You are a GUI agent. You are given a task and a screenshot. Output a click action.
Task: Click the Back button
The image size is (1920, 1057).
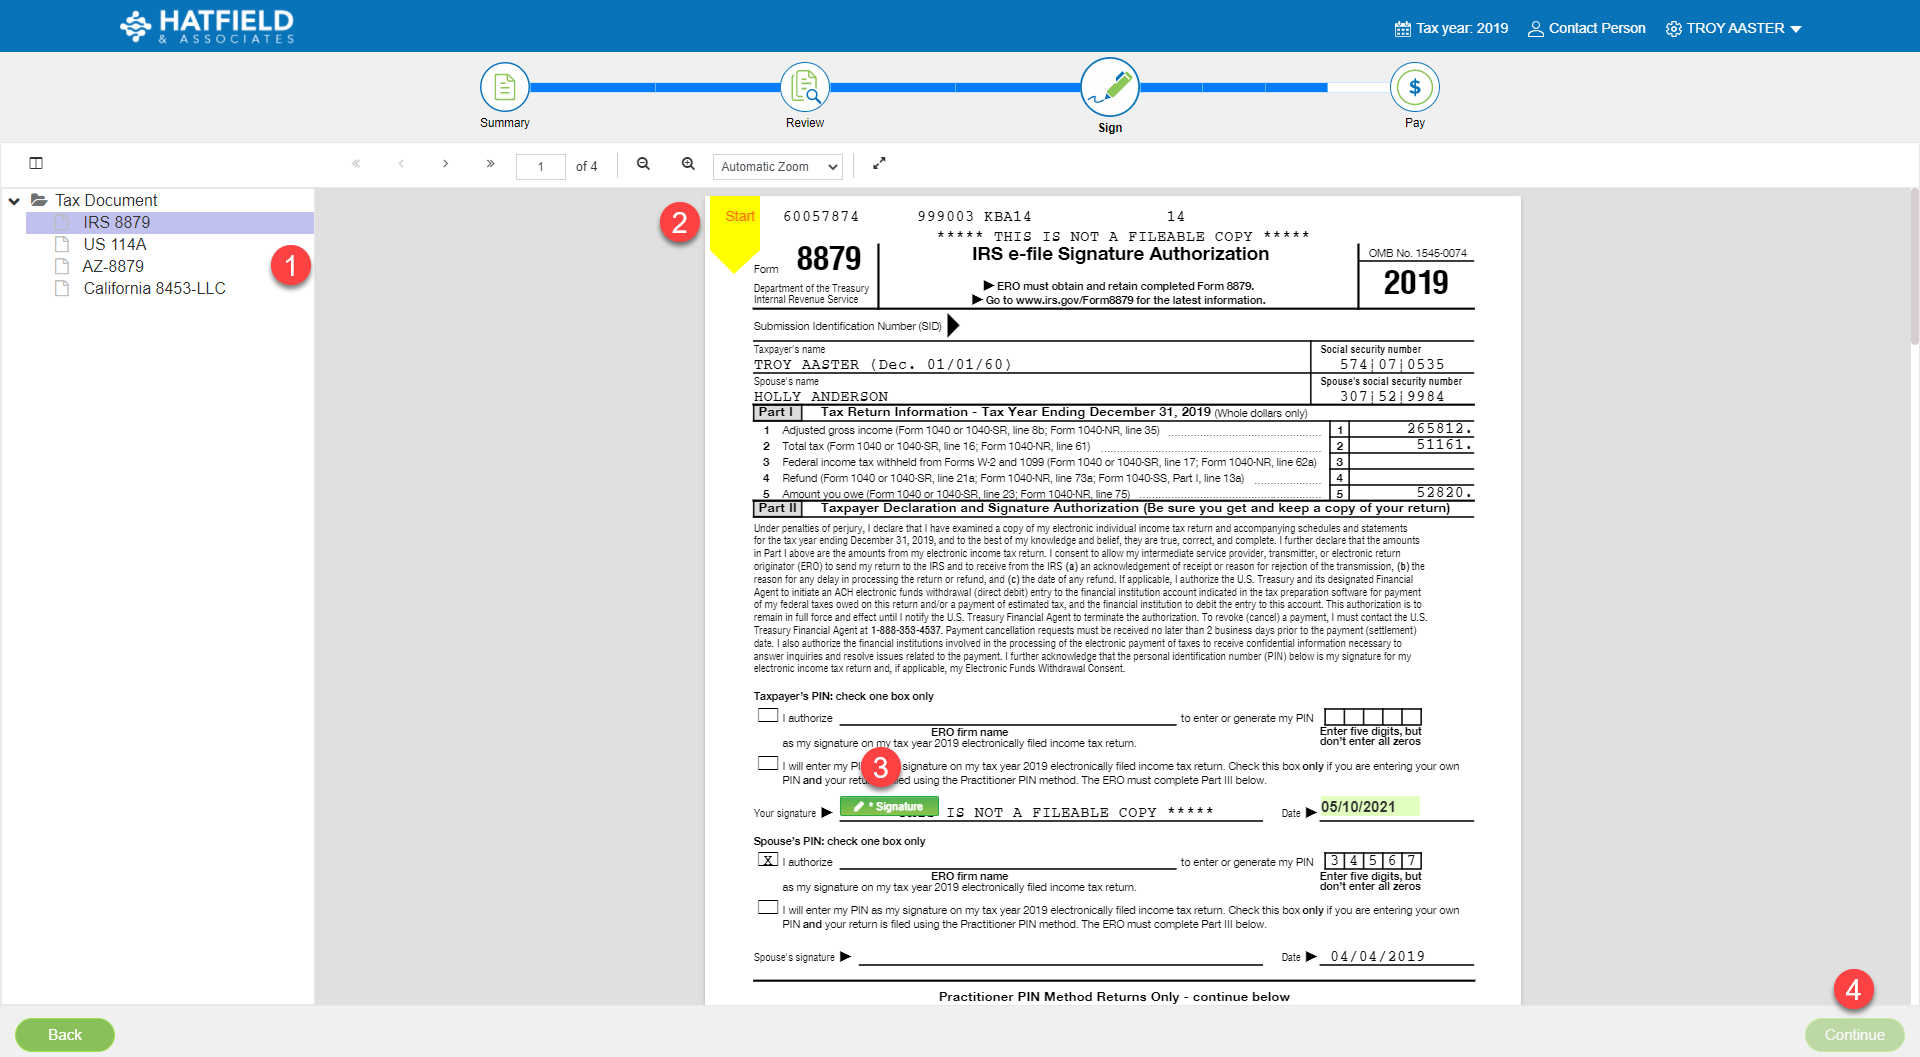pos(65,1035)
